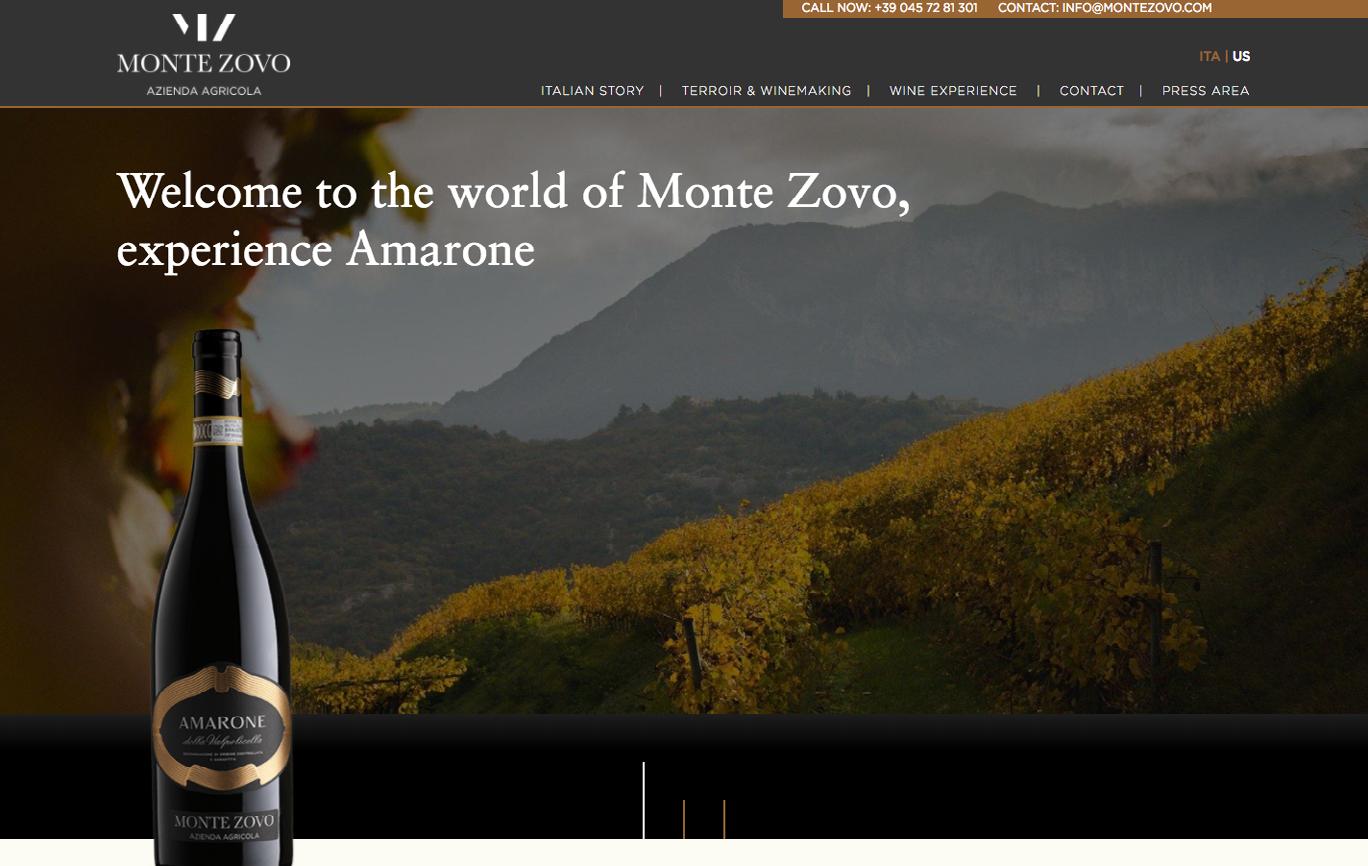Click the gold band on bottle neck
This screenshot has height=866, width=1368.
point(217,383)
